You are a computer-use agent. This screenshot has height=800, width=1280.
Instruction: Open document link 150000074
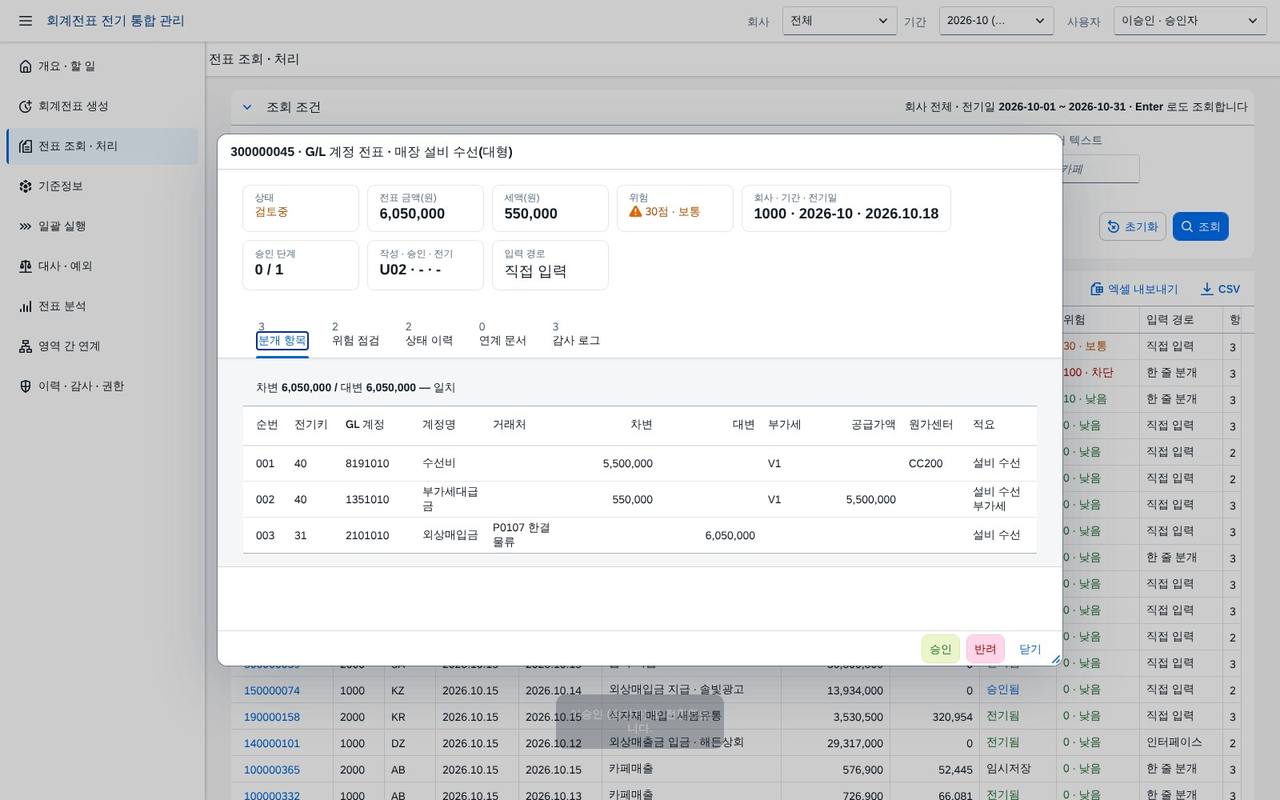click(x=272, y=690)
